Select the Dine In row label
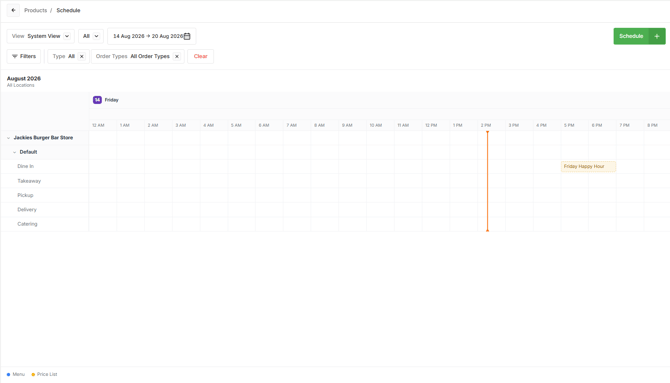This screenshot has width=670, height=383. click(x=26, y=166)
